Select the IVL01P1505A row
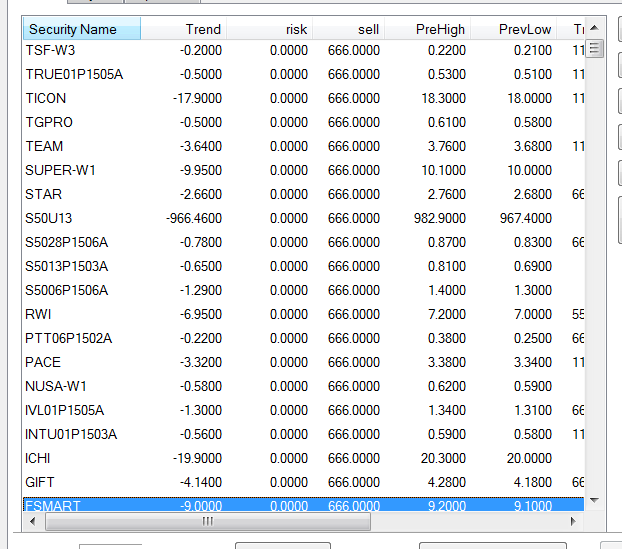Viewport: 622px width, 549px height. [304, 410]
